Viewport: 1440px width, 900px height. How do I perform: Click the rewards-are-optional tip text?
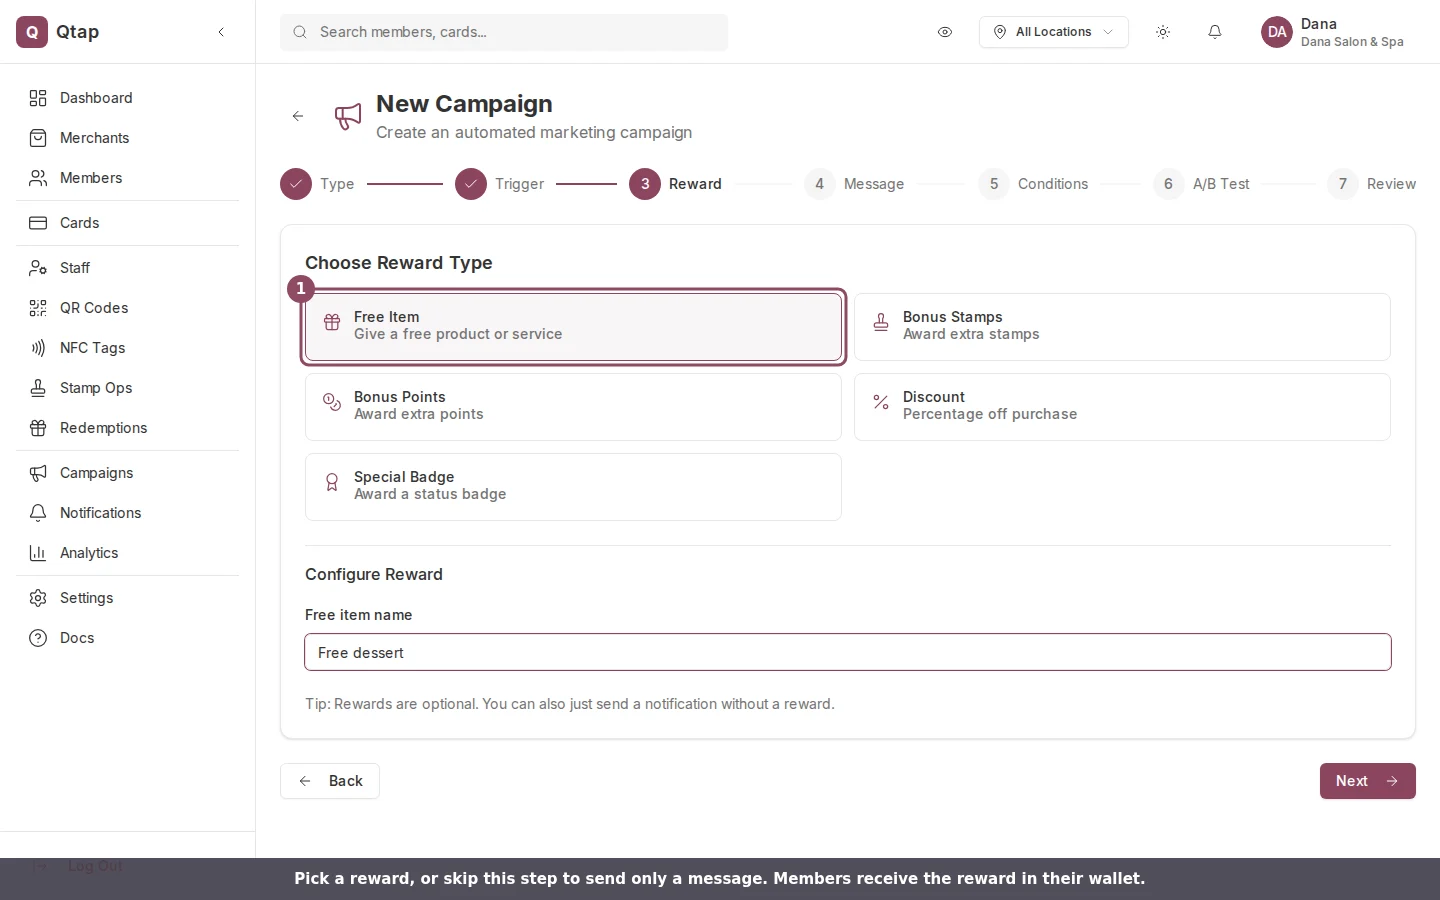tap(570, 704)
